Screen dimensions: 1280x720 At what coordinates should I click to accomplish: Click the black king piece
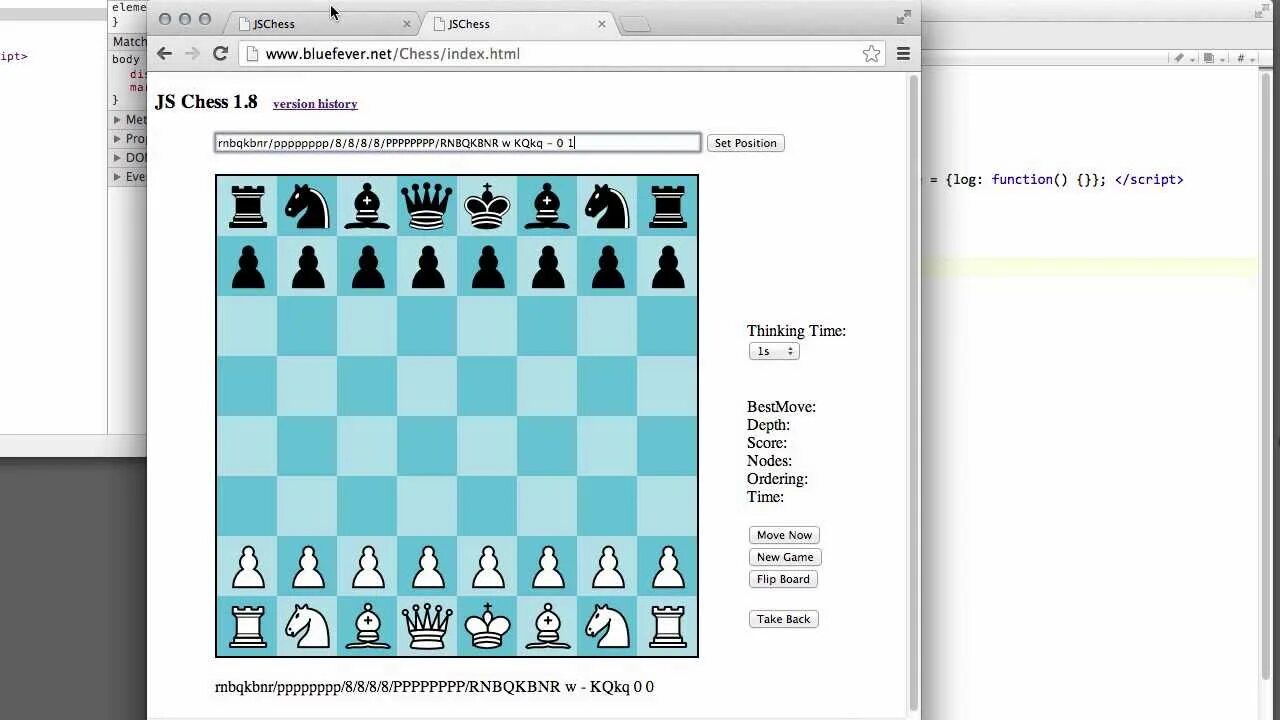(x=487, y=206)
